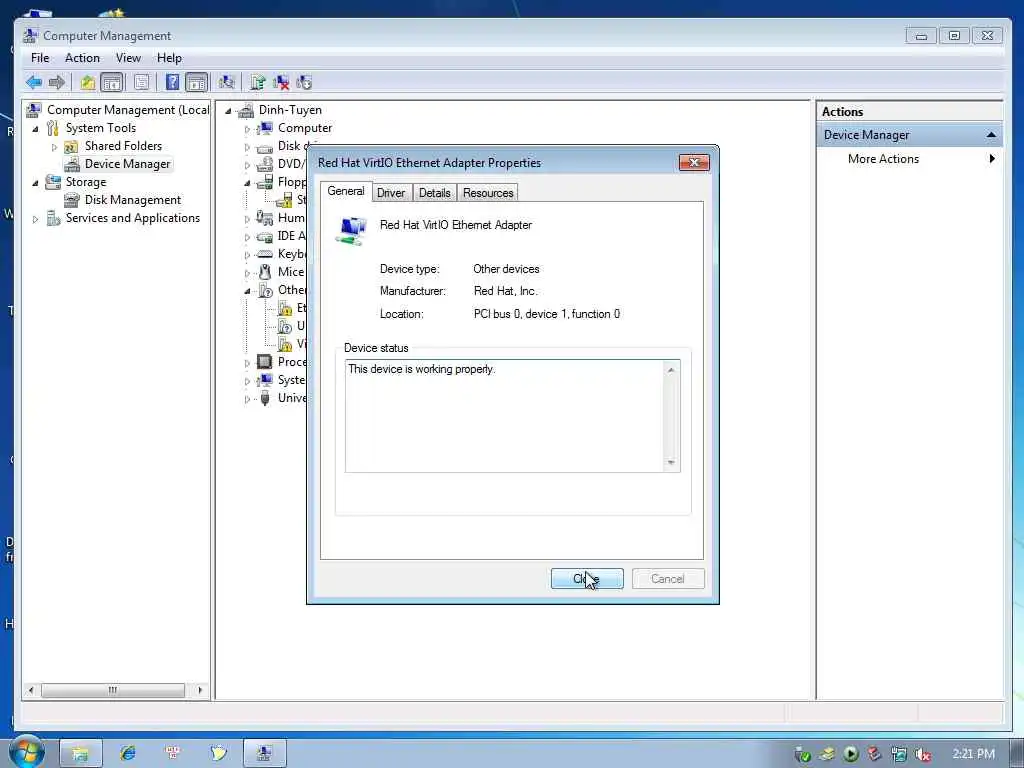1024x768 pixels.
Task: Select Disk Management in console tree
Action: click(x=133, y=200)
